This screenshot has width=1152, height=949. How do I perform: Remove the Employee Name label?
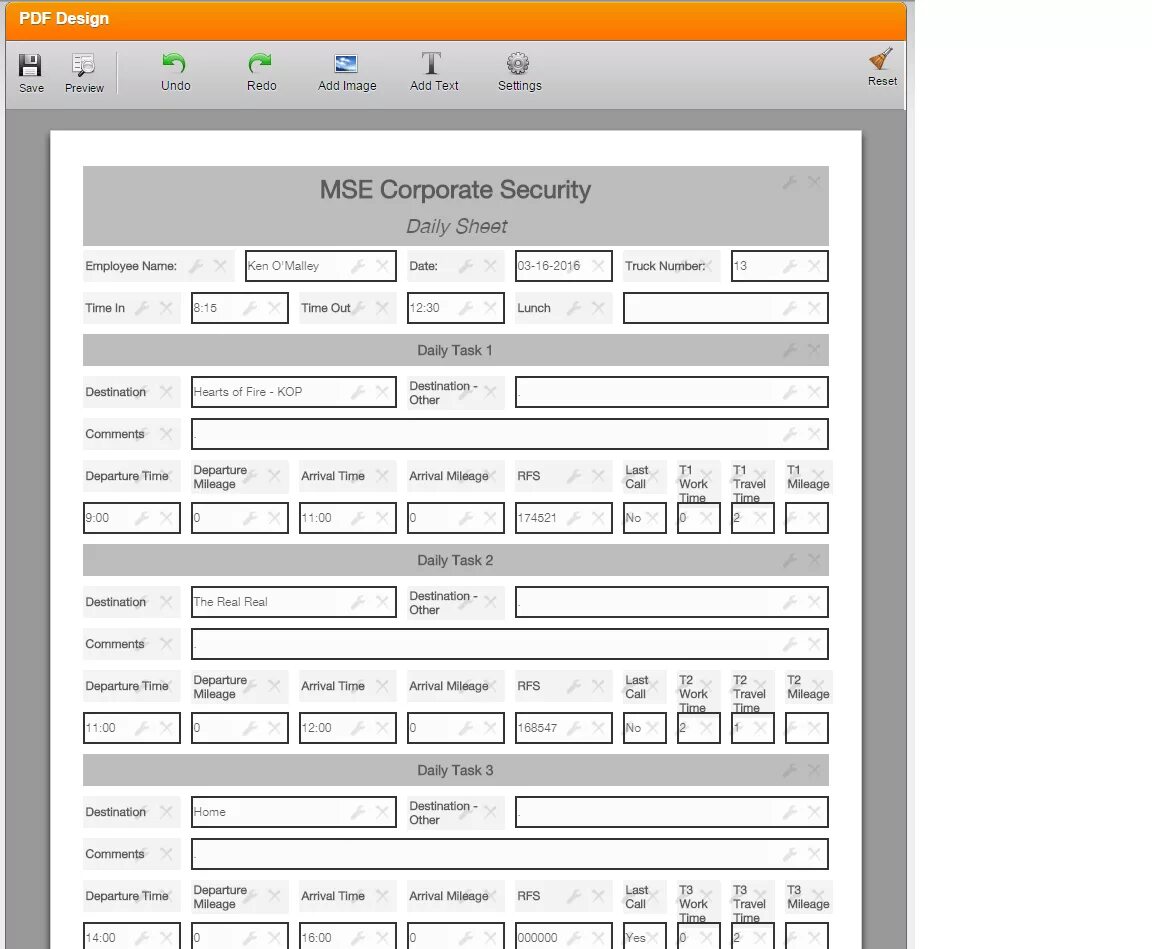click(220, 266)
